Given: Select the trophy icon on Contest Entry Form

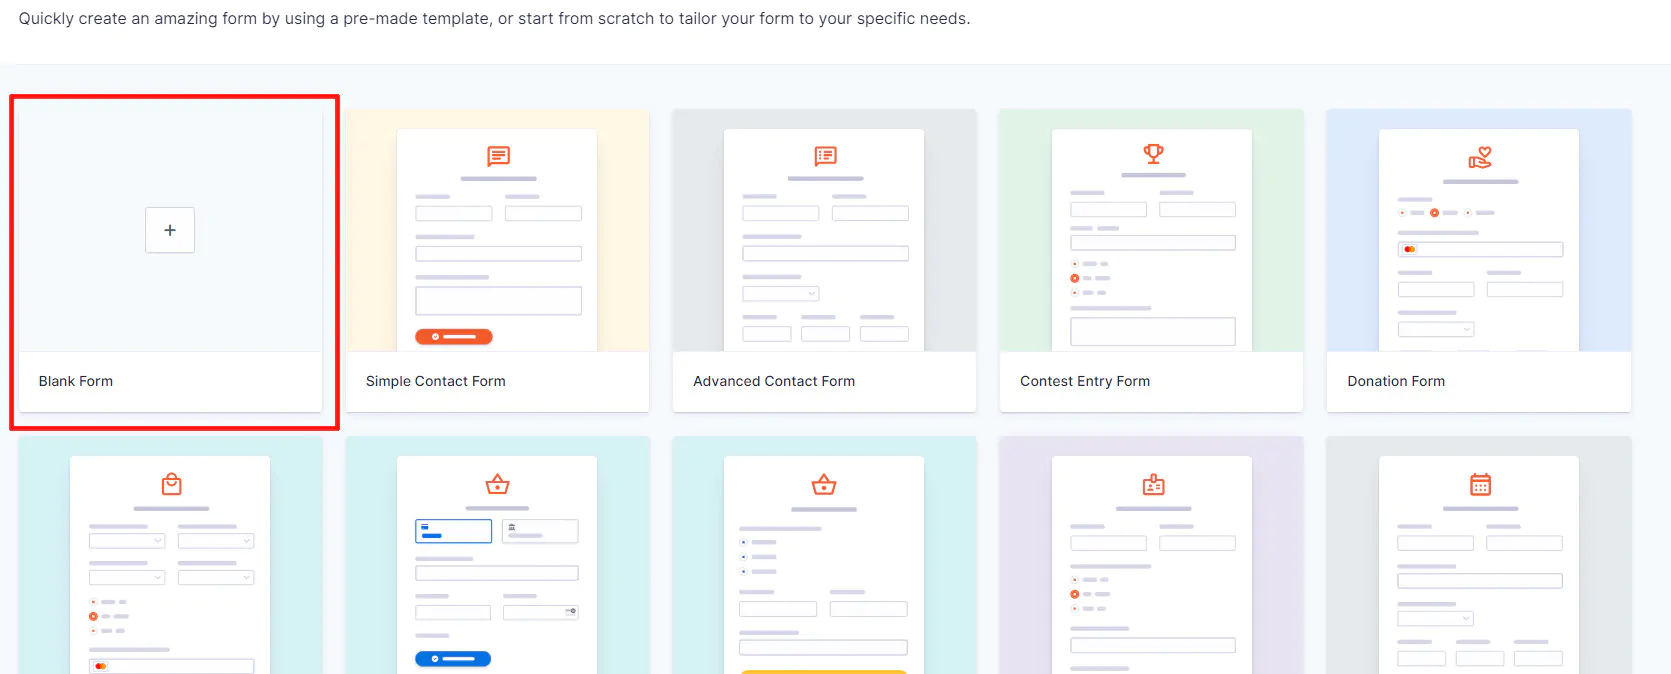Looking at the screenshot, I should 1153,154.
